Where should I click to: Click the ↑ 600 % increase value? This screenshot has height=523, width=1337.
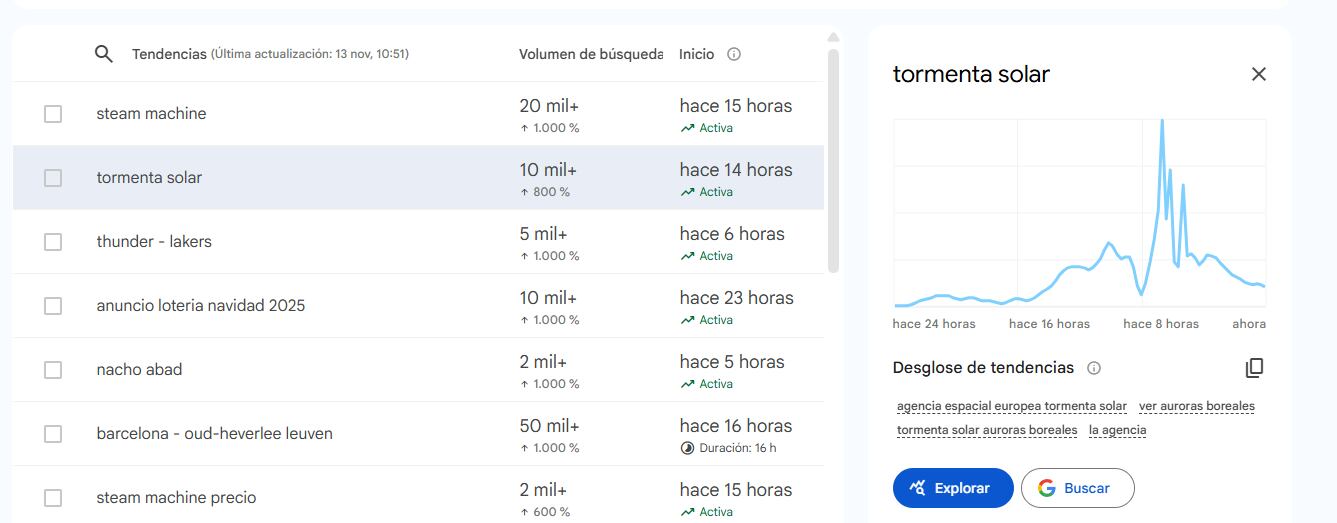pos(545,512)
